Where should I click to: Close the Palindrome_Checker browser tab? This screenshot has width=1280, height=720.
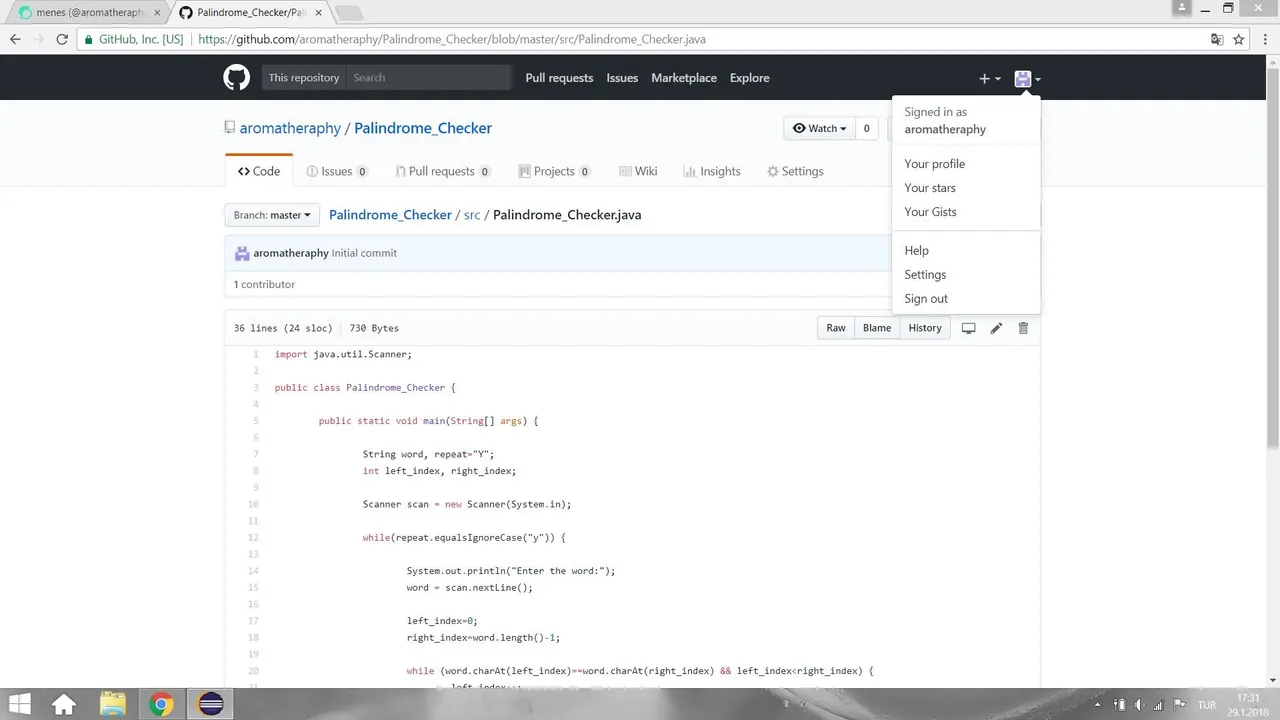tap(317, 13)
